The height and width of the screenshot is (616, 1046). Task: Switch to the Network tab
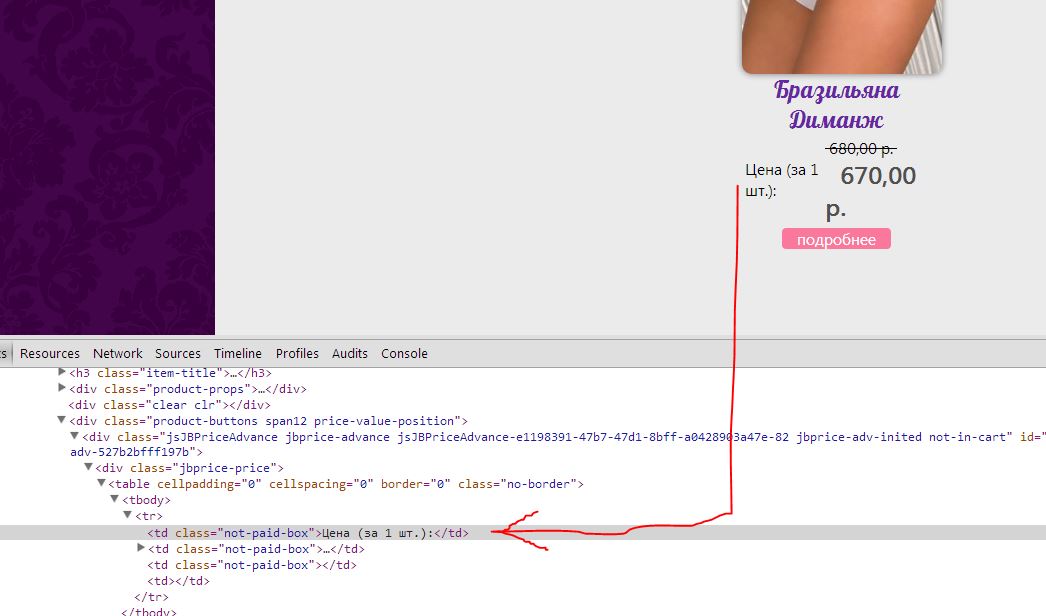click(x=118, y=353)
